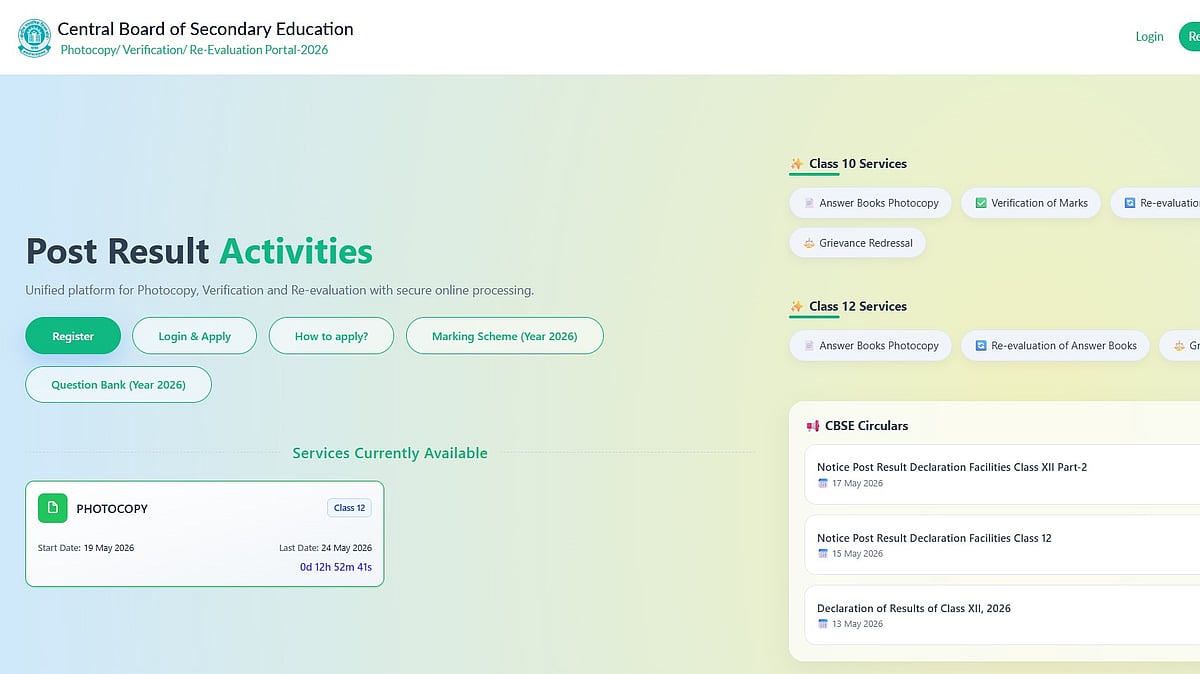Screen dimensions: 1200x674
Task: Select Class 10 Grievance Redressal service
Action: [857, 243]
